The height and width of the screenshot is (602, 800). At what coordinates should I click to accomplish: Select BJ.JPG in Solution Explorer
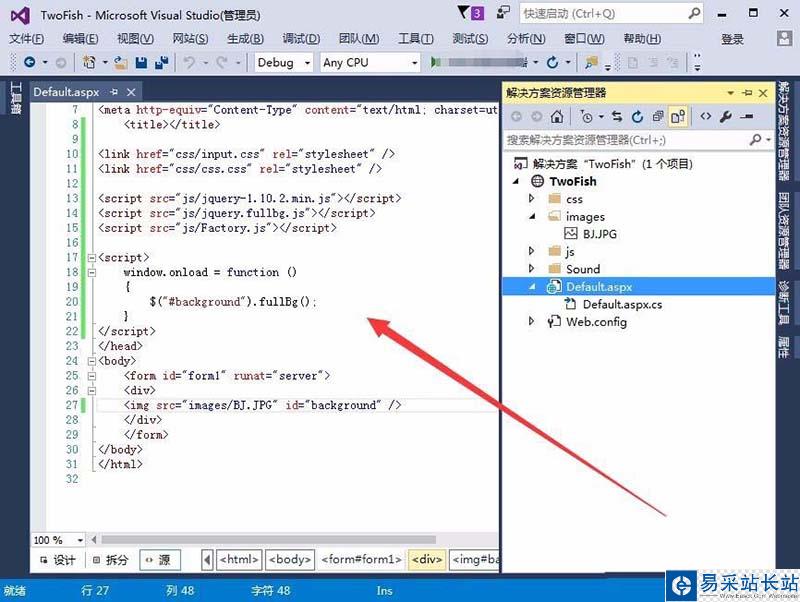(x=599, y=234)
